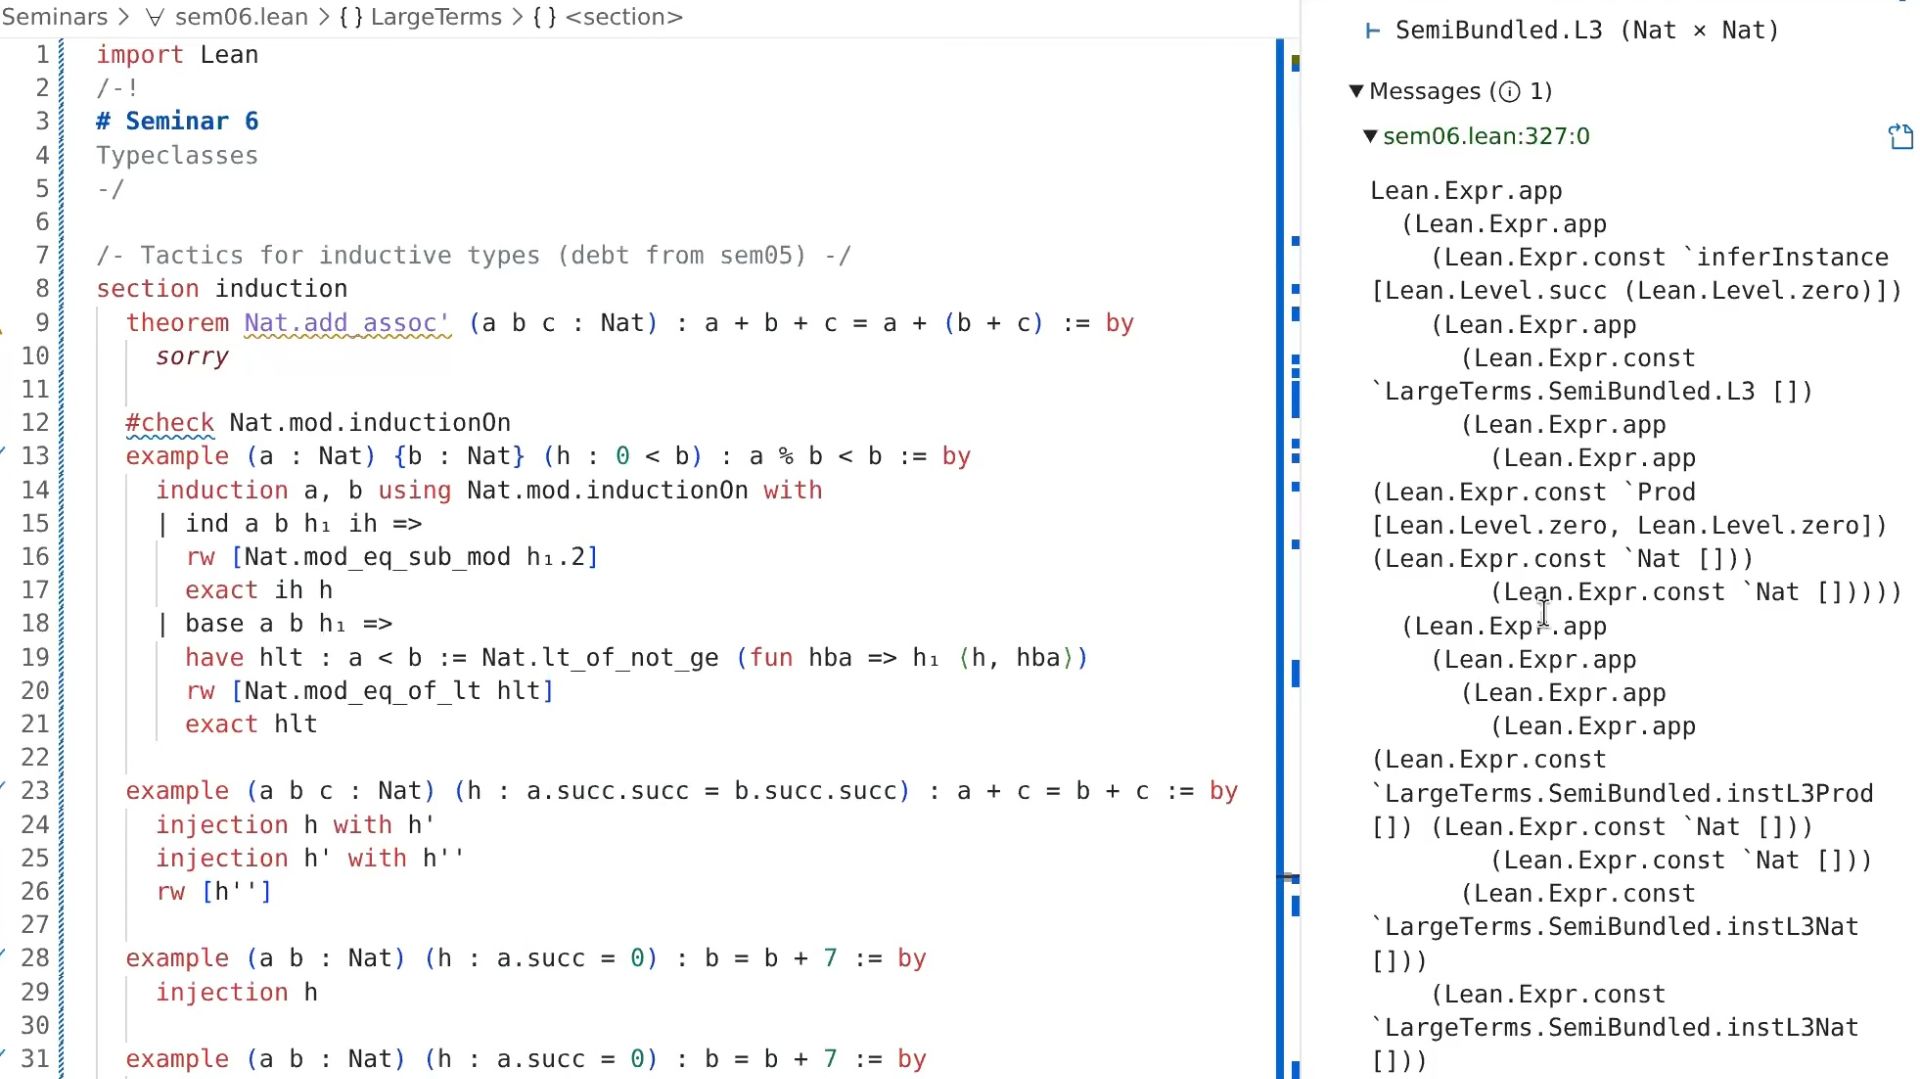Click the info icon in Messages header
This screenshot has width=1920, height=1079.
(x=1510, y=92)
